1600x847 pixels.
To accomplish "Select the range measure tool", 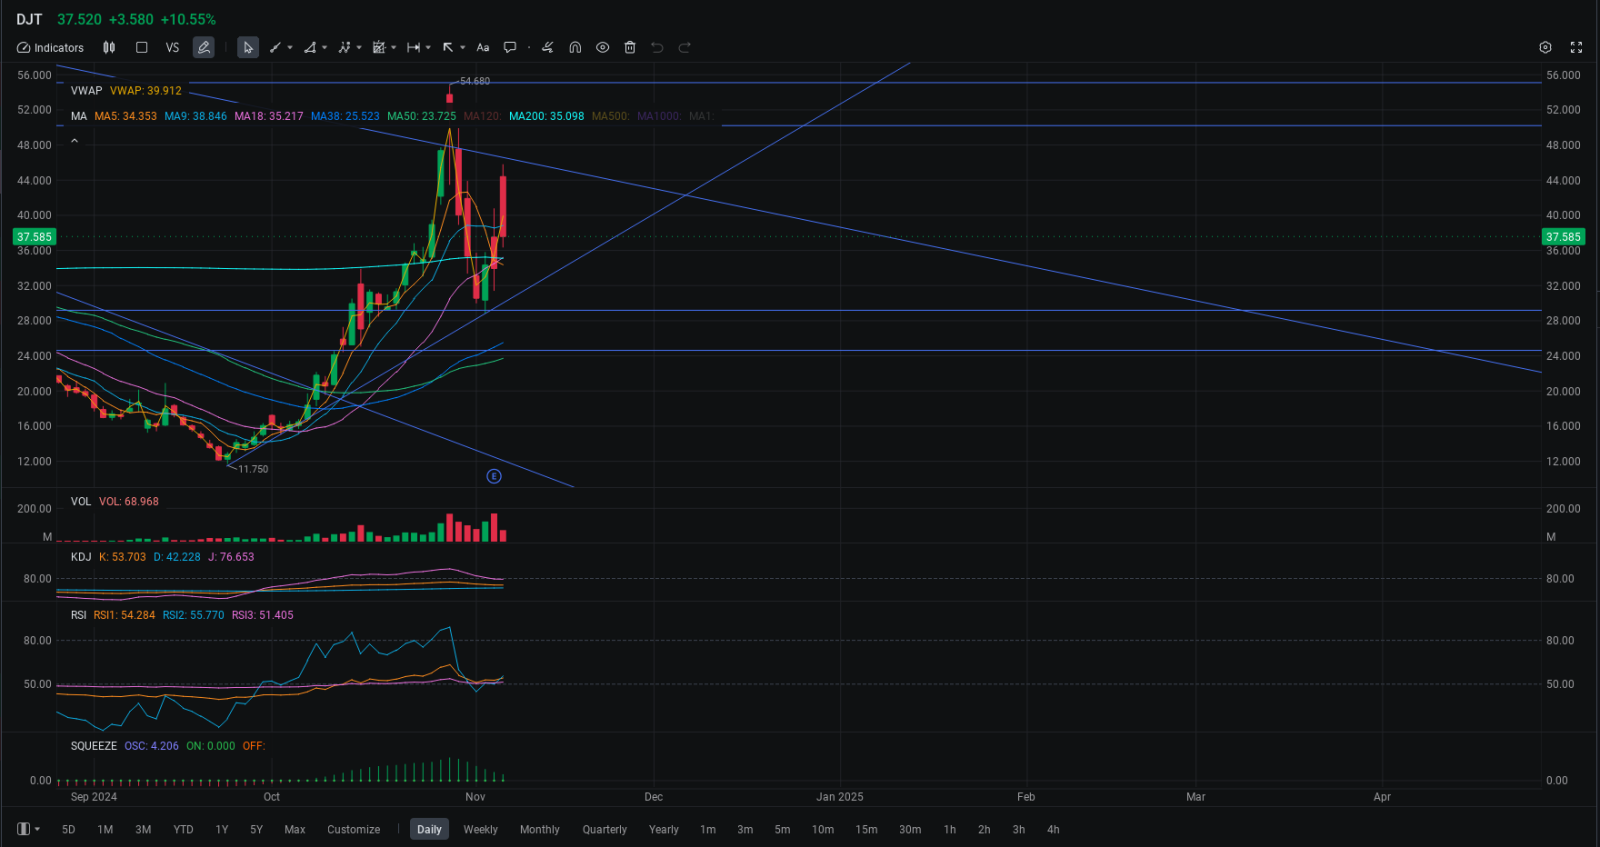I will tap(413, 47).
